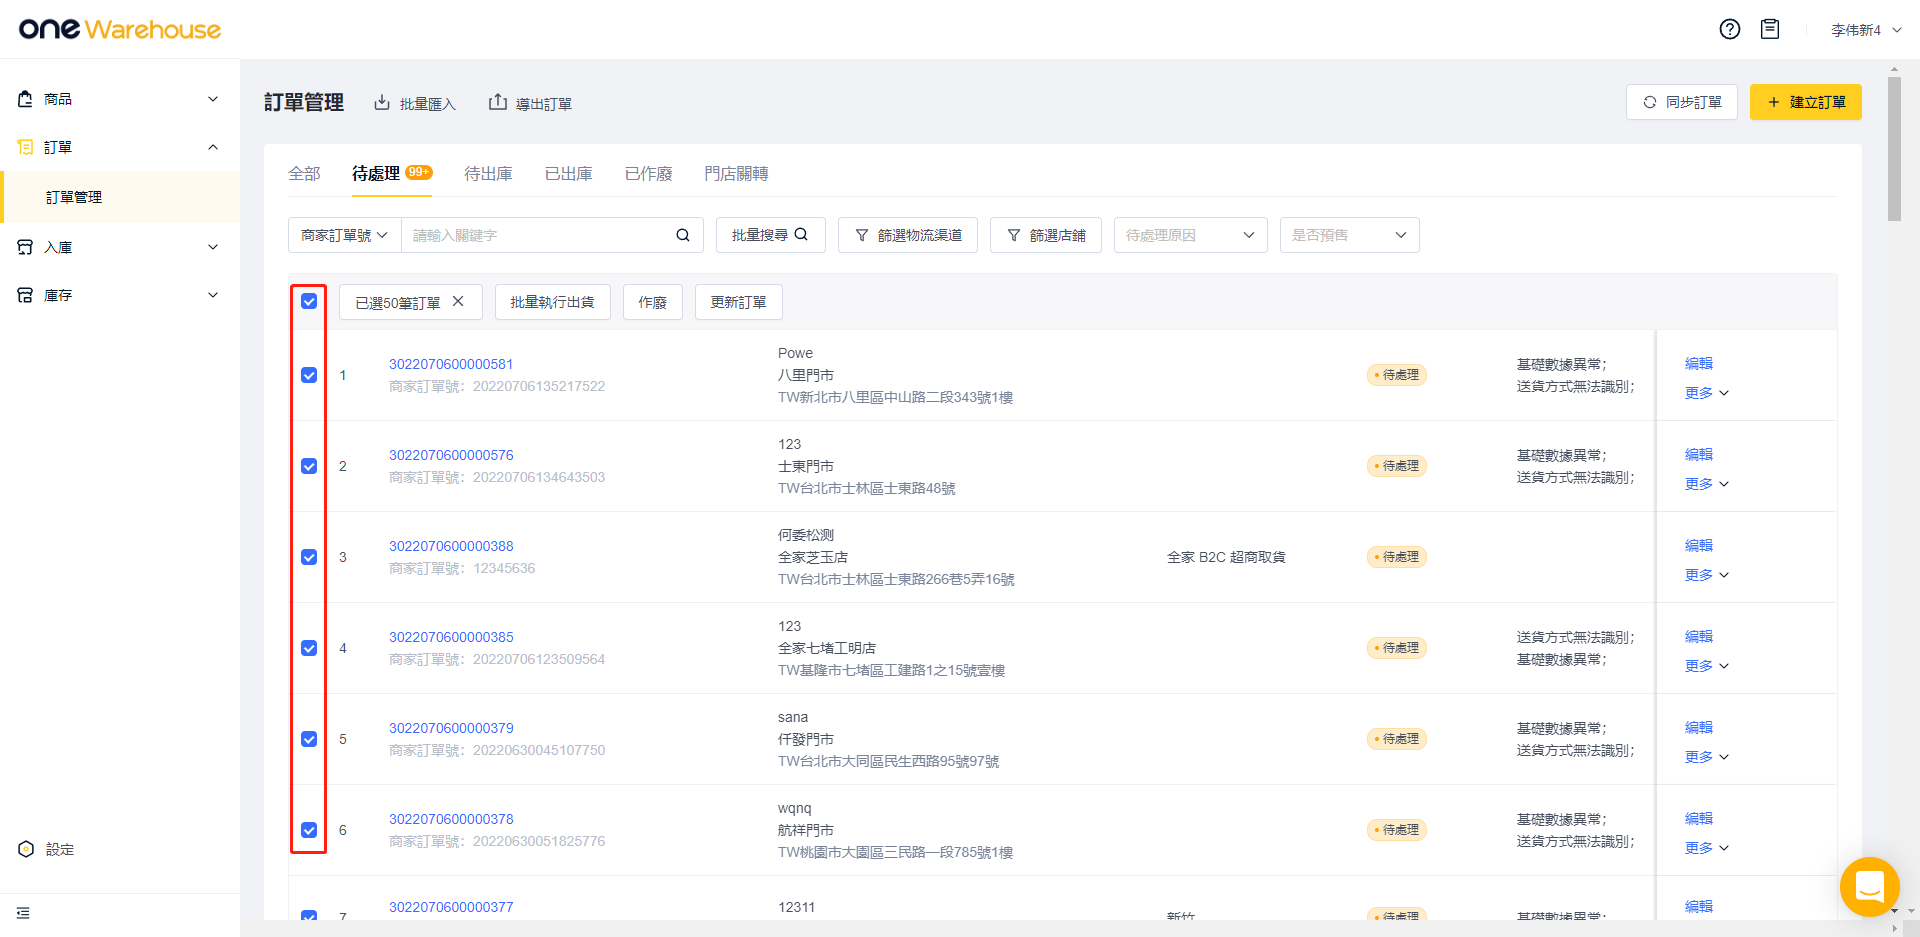Click the 作廢 button
1920x937 pixels.
click(652, 302)
